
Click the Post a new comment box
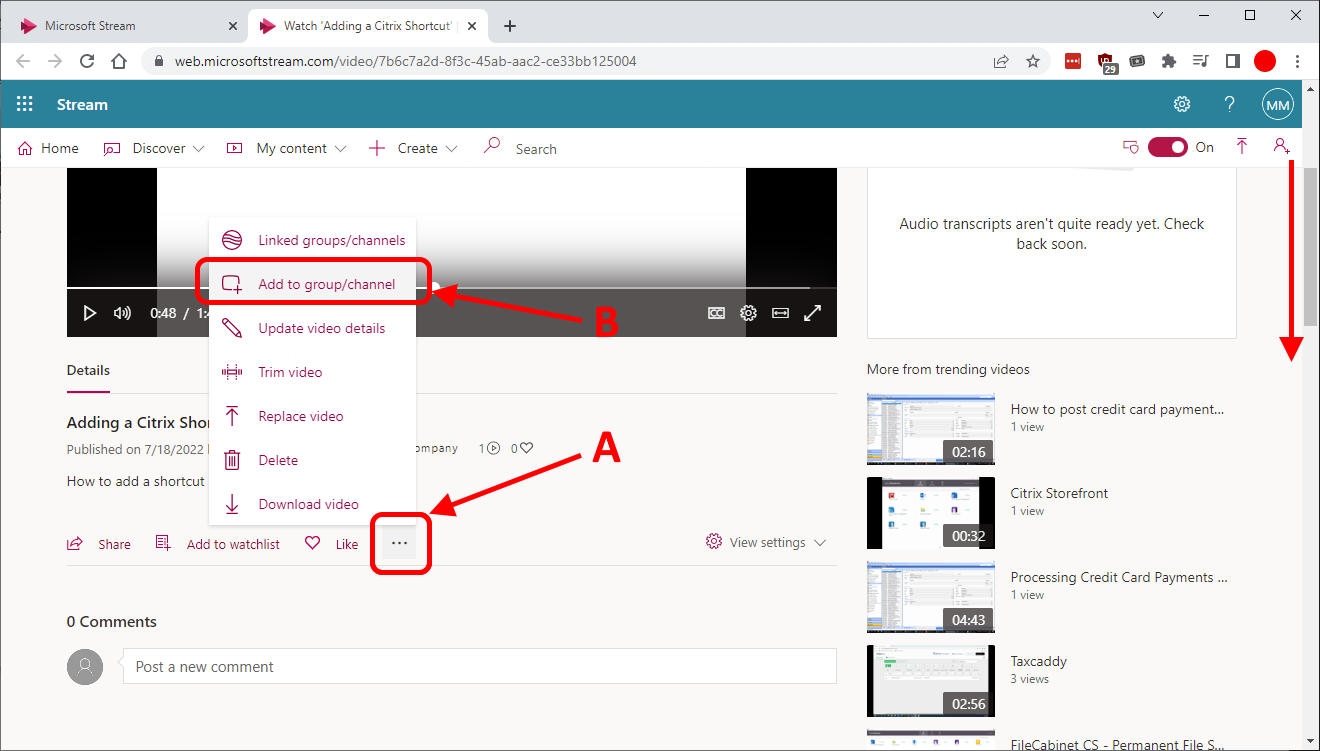point(479,666)
